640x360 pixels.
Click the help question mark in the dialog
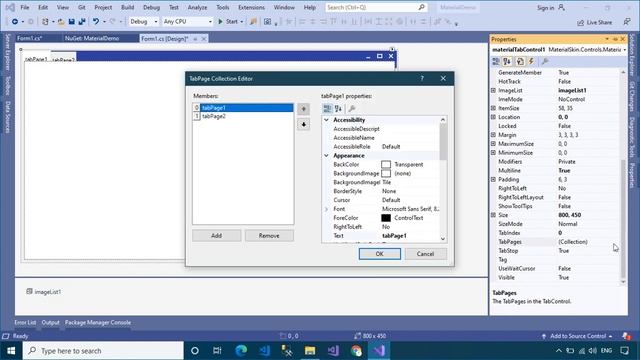click(422, 78)
